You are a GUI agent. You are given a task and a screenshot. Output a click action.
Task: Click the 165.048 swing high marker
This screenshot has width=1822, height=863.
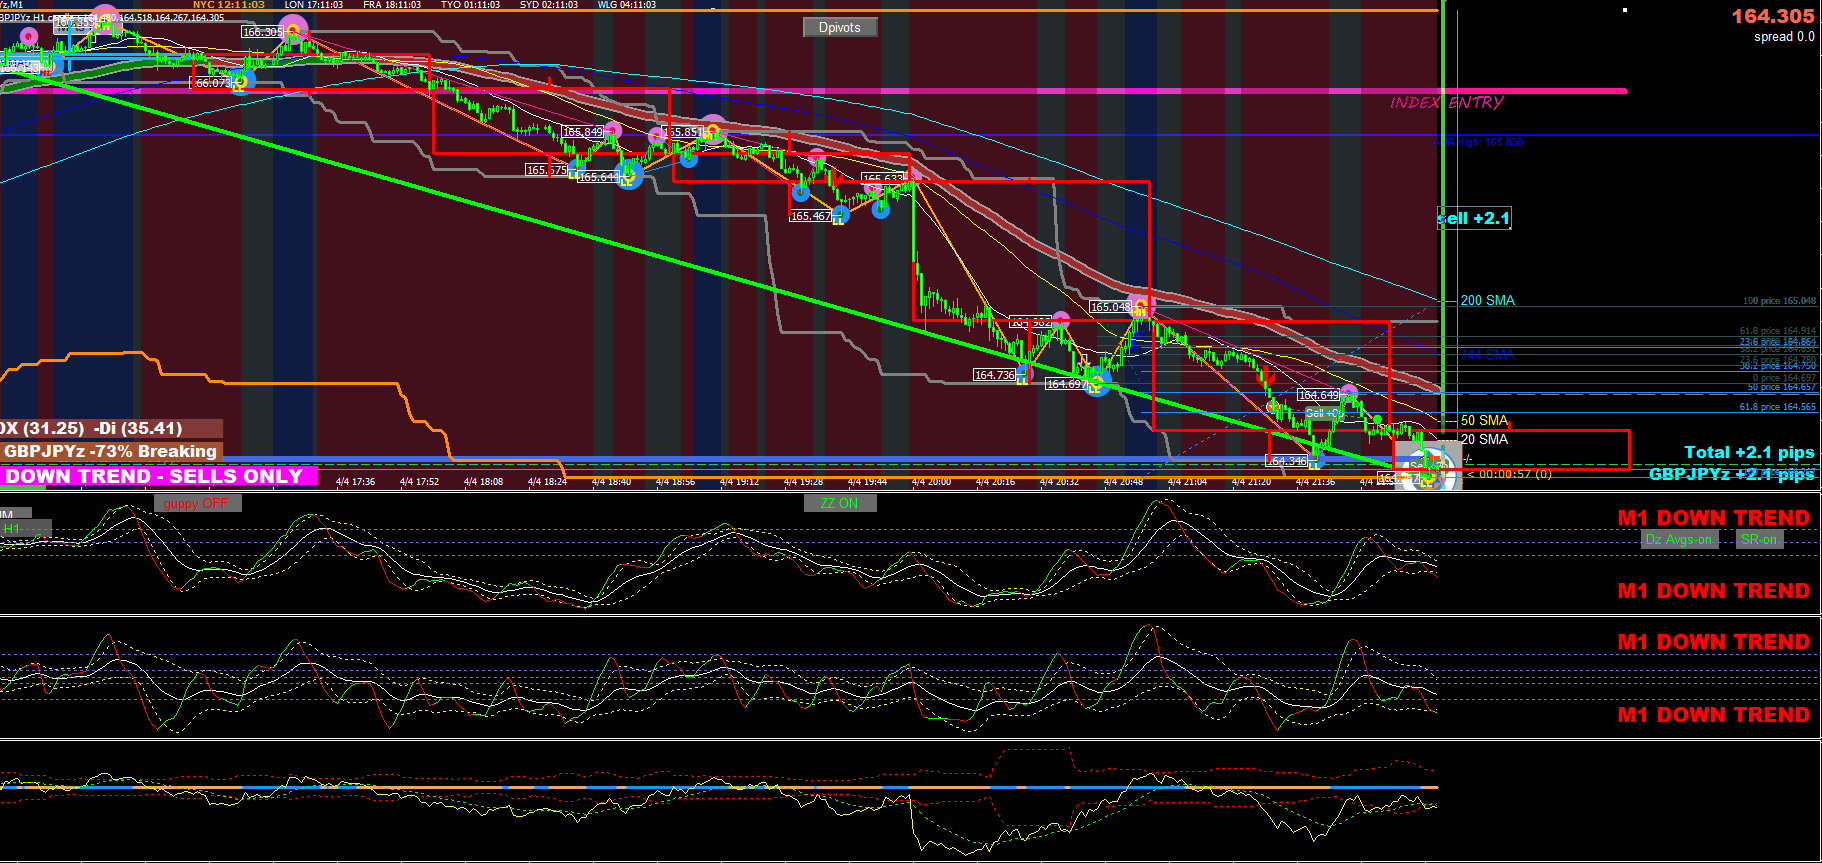pyautogui.click(x=1110, y=307)
